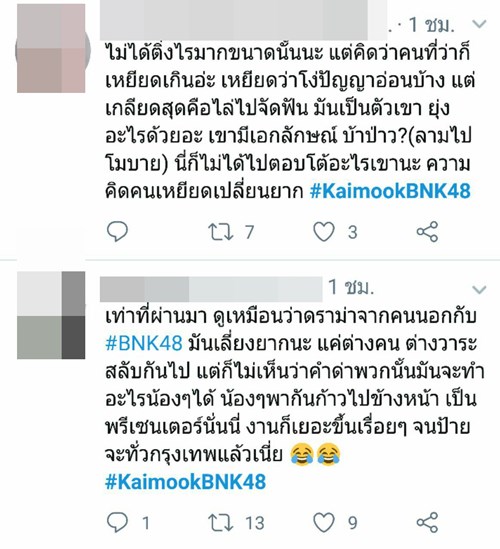Open #BNK48 hashtag in second tweet
The width and height of the screenshot is (500, 549).
coord(144,342)
